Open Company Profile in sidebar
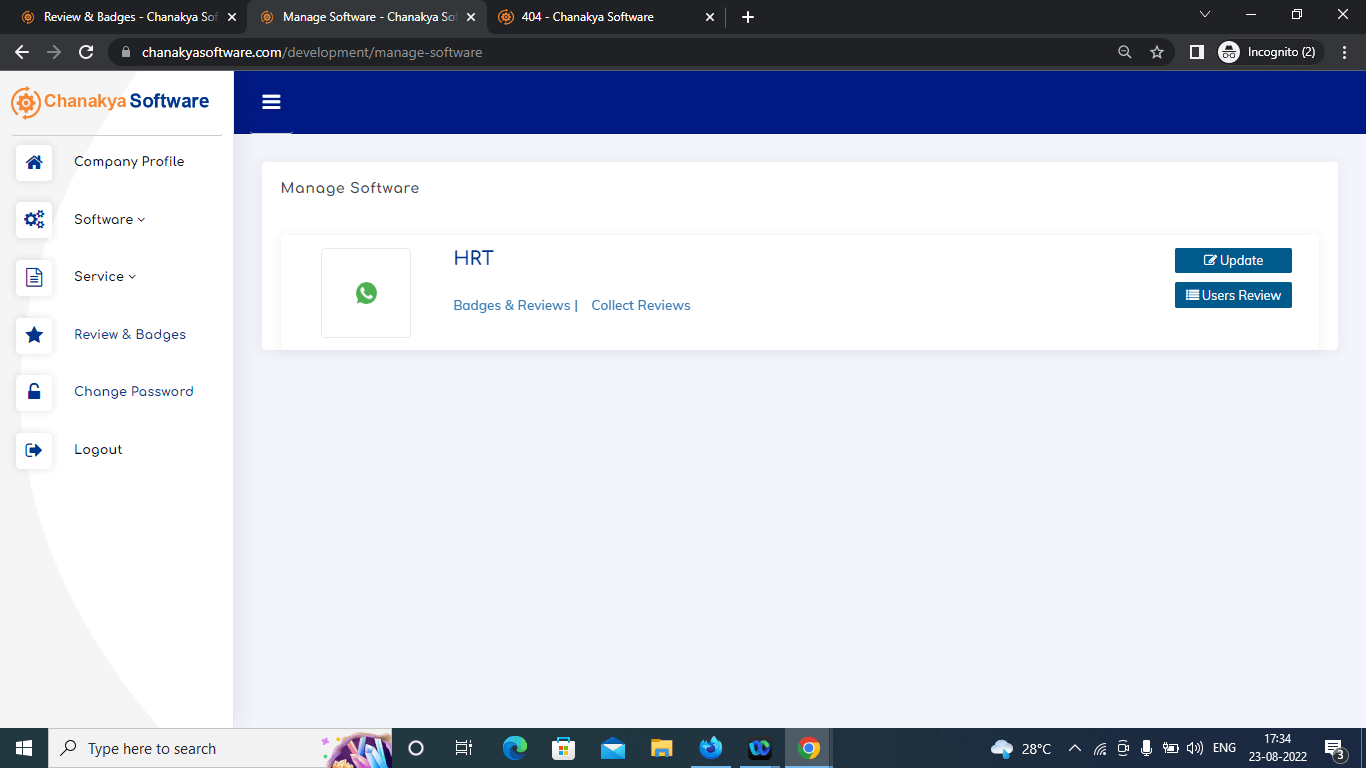The width and height of the screenshot is (1366, 768). click(129, 161)
